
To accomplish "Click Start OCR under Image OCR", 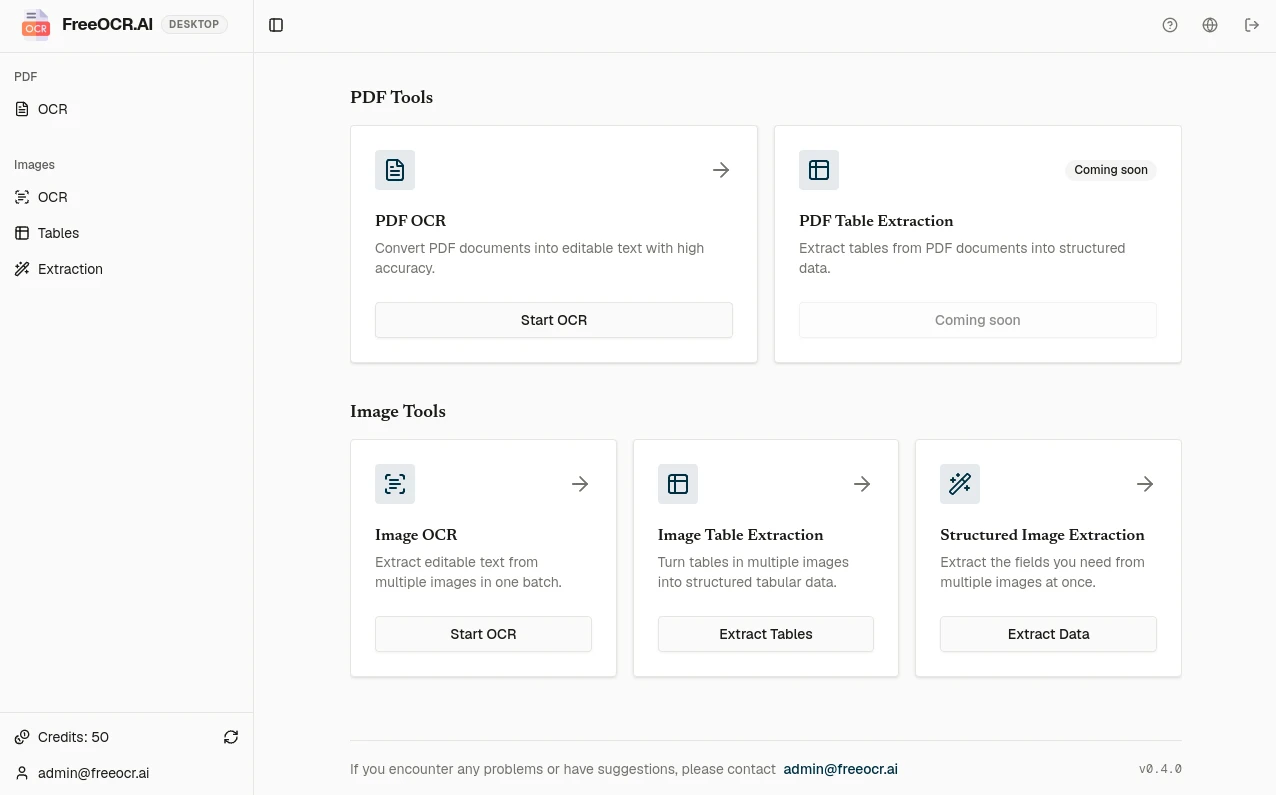I will [483, 634].
